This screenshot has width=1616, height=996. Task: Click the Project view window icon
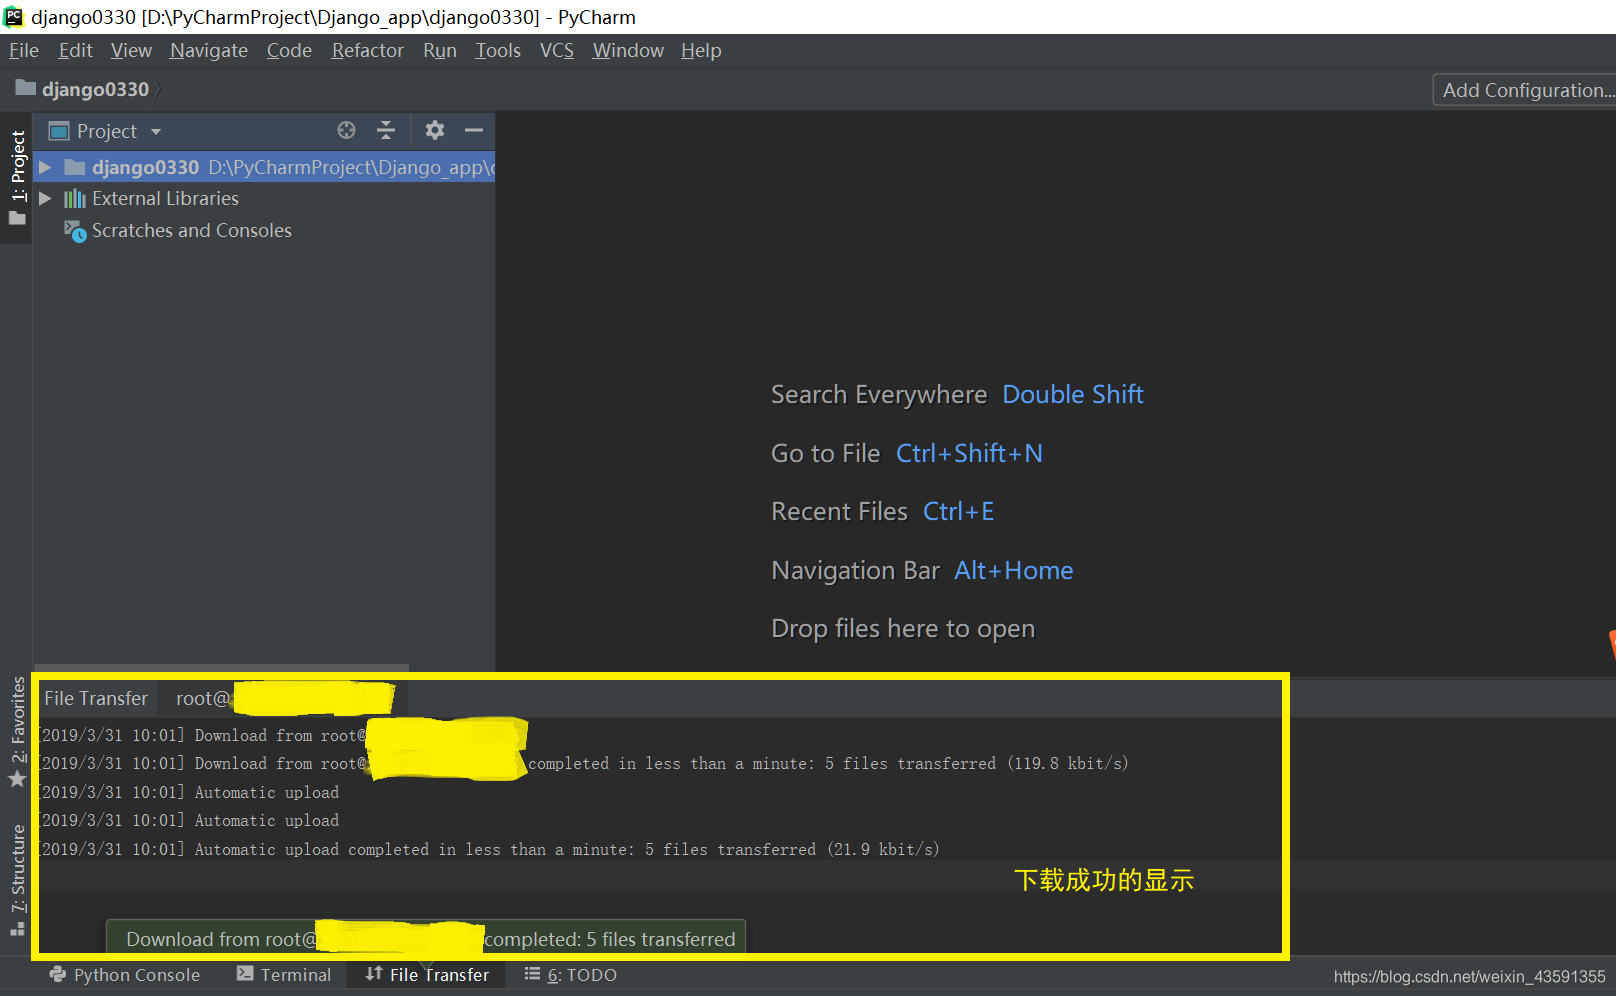pyautogui.click(x=59, y=131)
